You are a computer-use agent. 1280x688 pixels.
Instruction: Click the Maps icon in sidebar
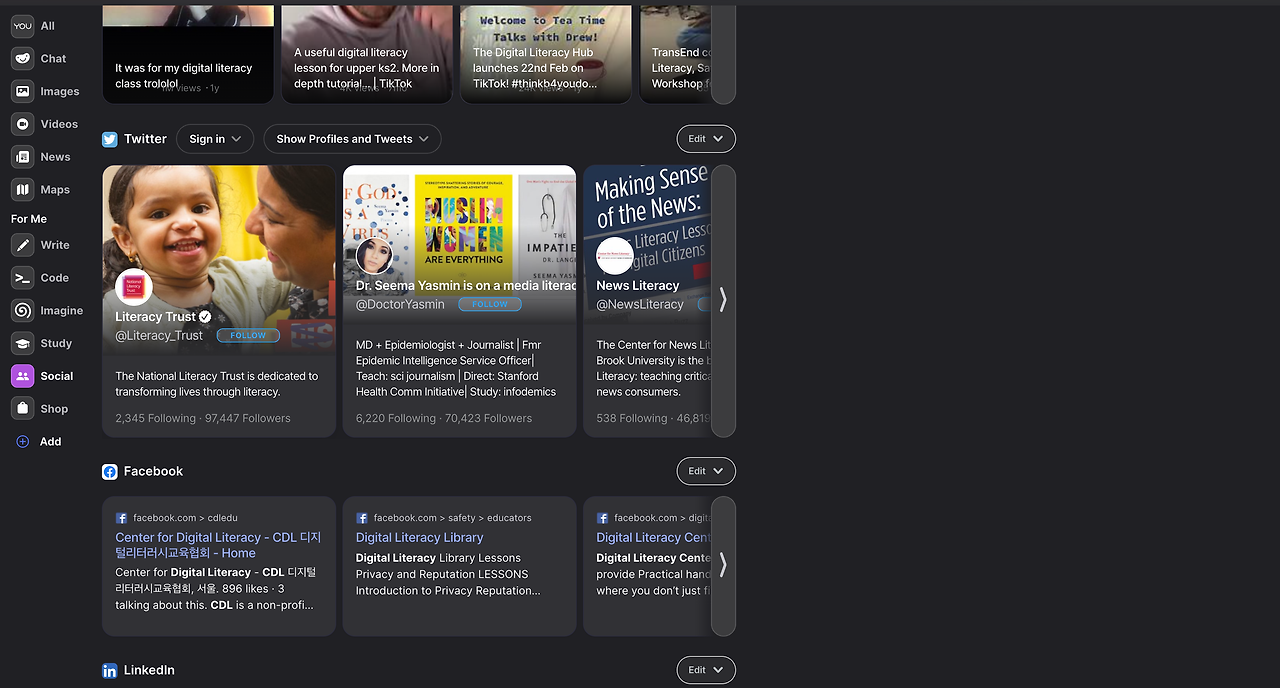coord(22,189)
